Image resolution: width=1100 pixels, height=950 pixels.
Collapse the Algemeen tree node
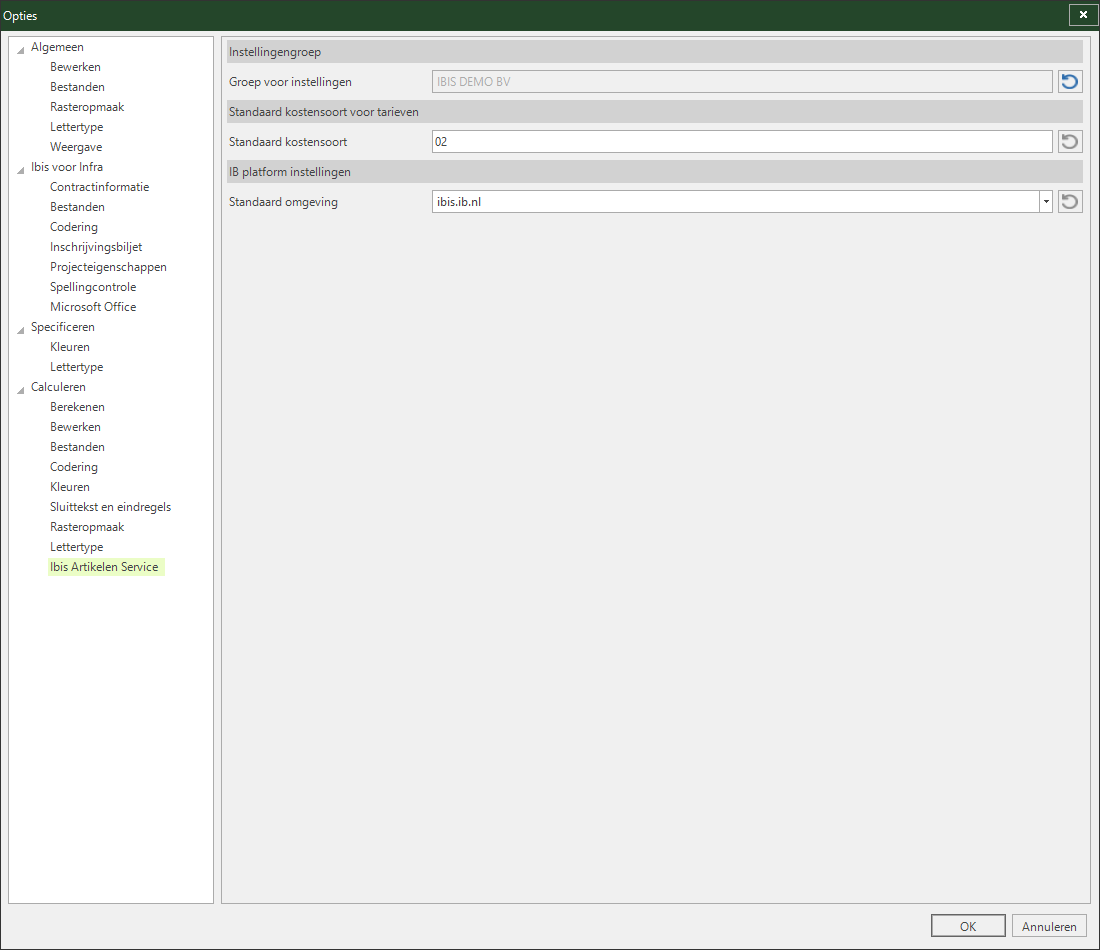20,49
